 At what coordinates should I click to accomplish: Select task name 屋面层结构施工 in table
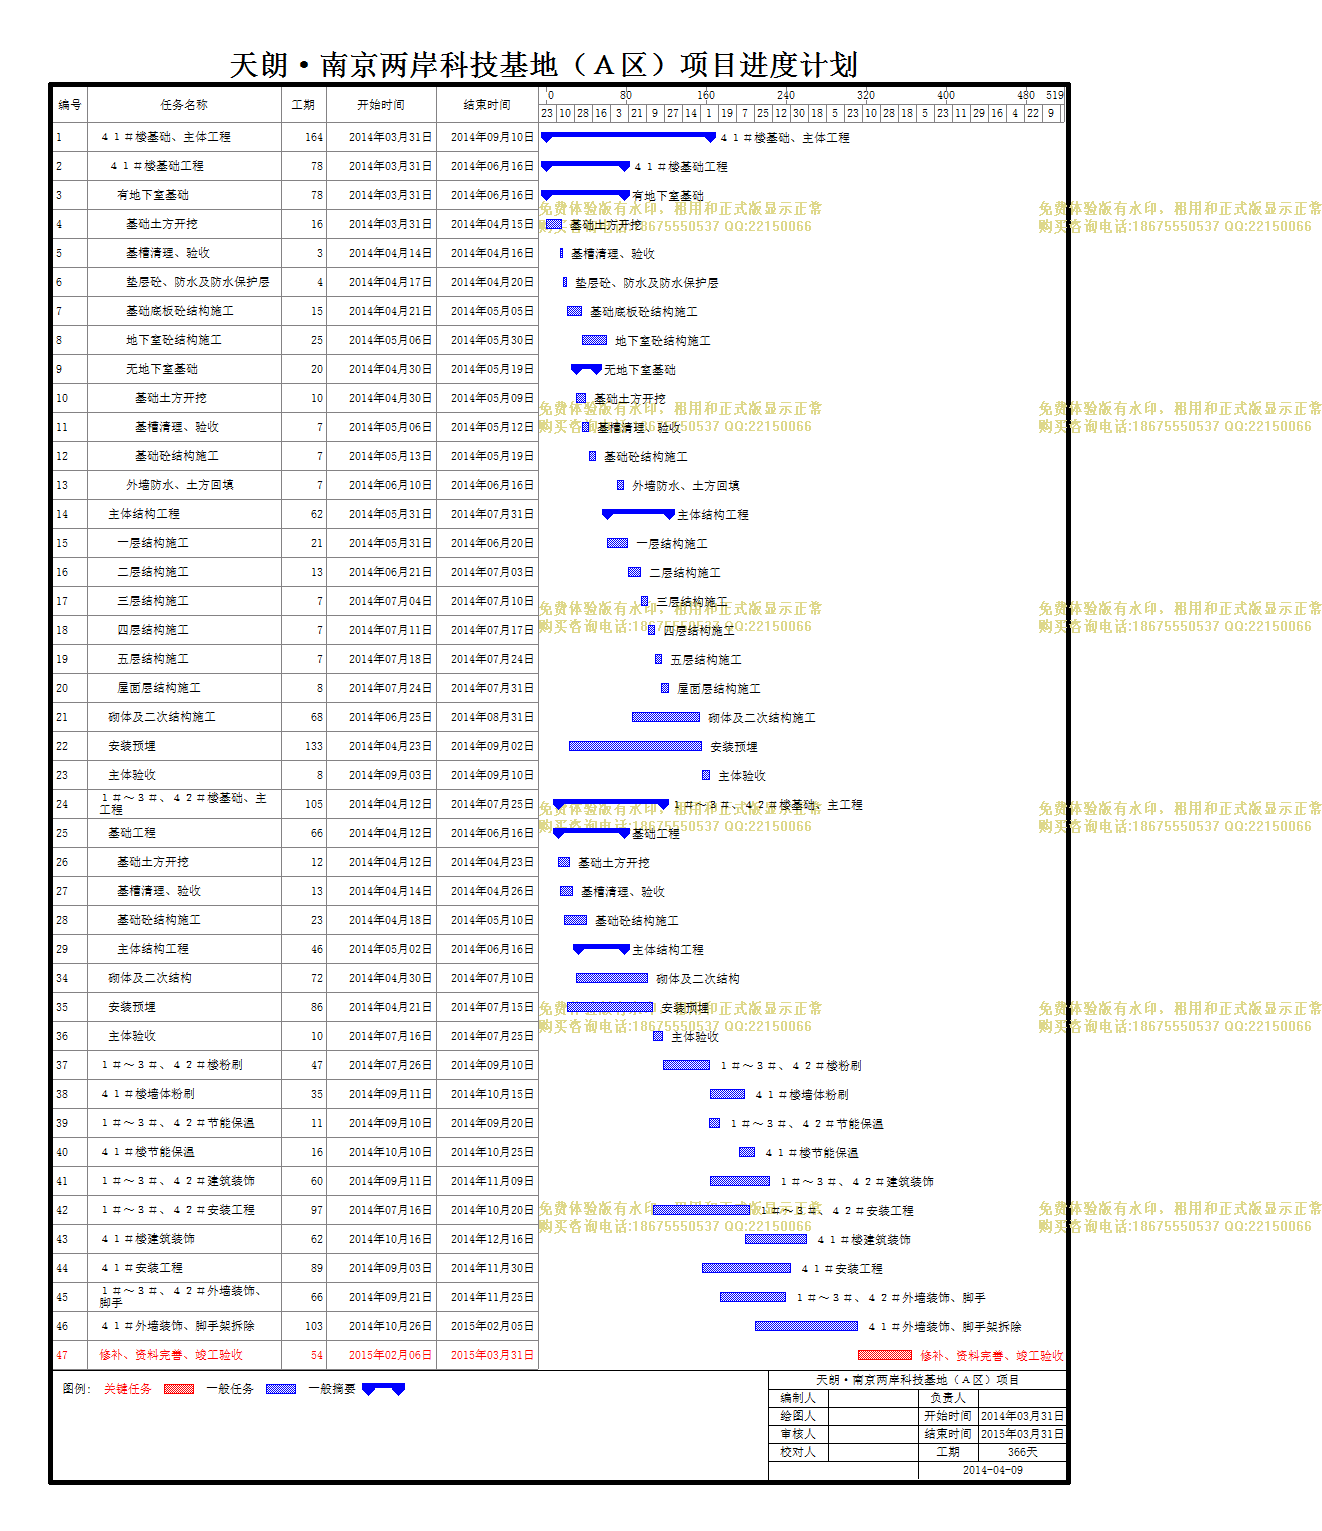tap(159, 688)
